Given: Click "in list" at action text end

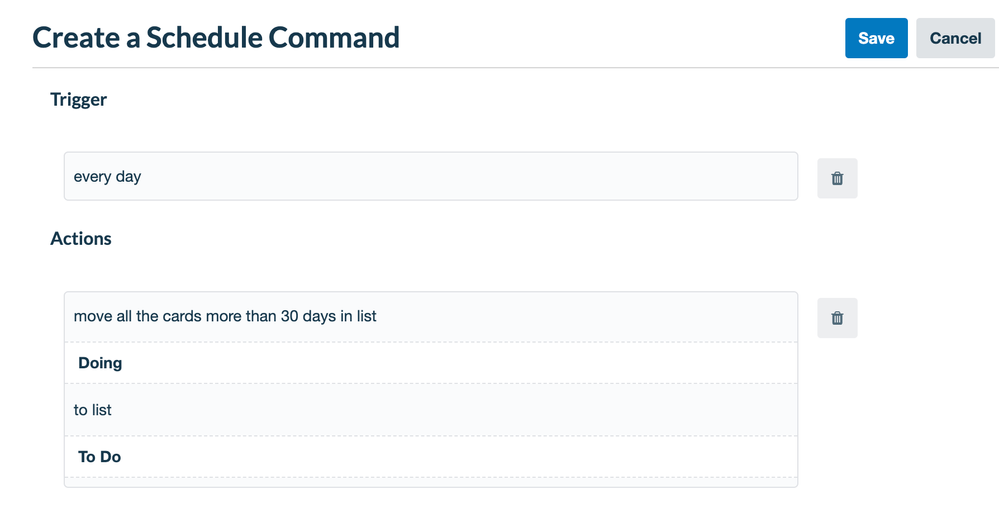Looking at the screenshot, I should [358, 316].
